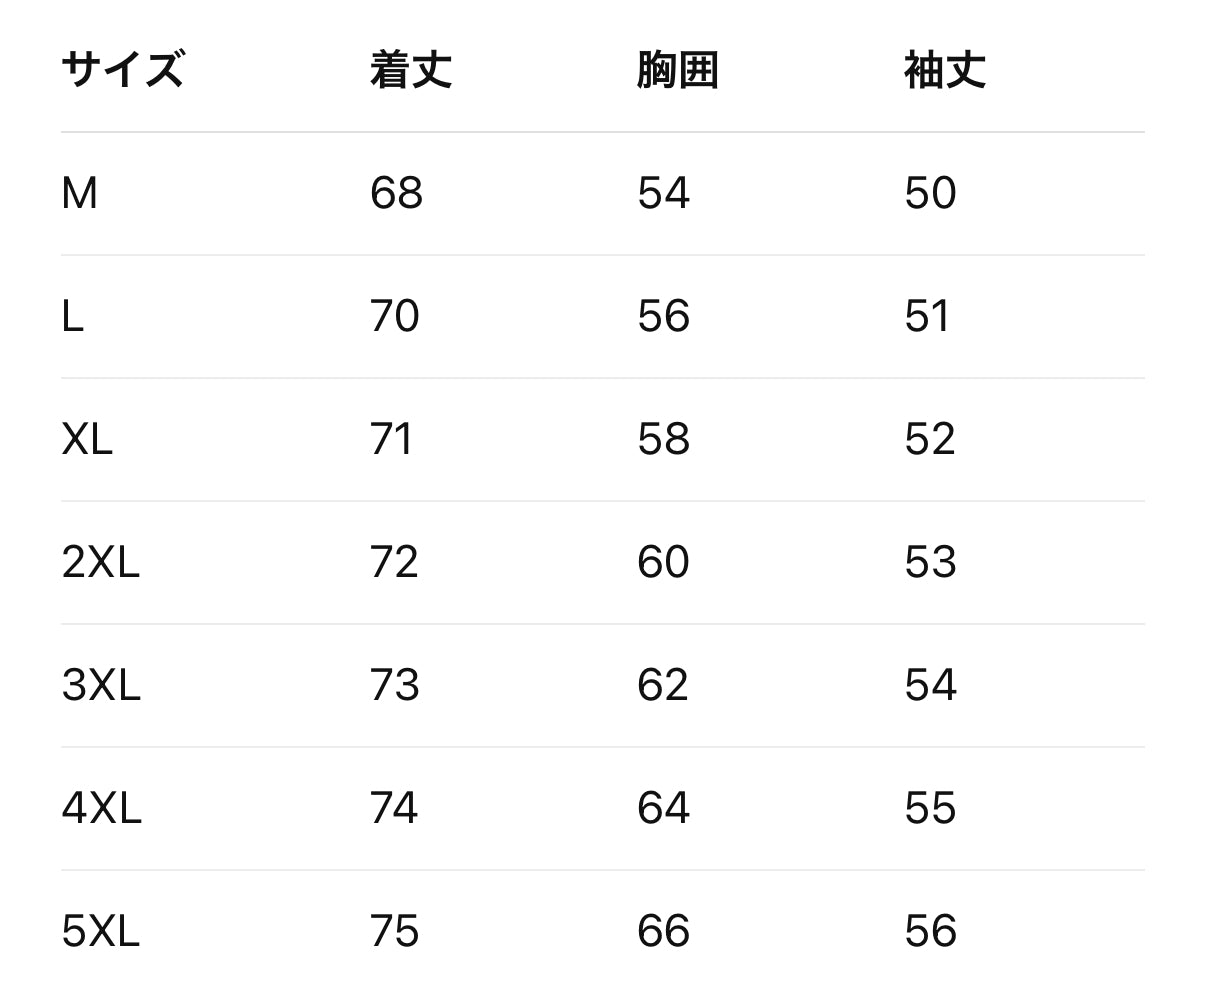Select the 5XL size row label
This screenshot has width=1206, height=989.
tap(100, 931)
